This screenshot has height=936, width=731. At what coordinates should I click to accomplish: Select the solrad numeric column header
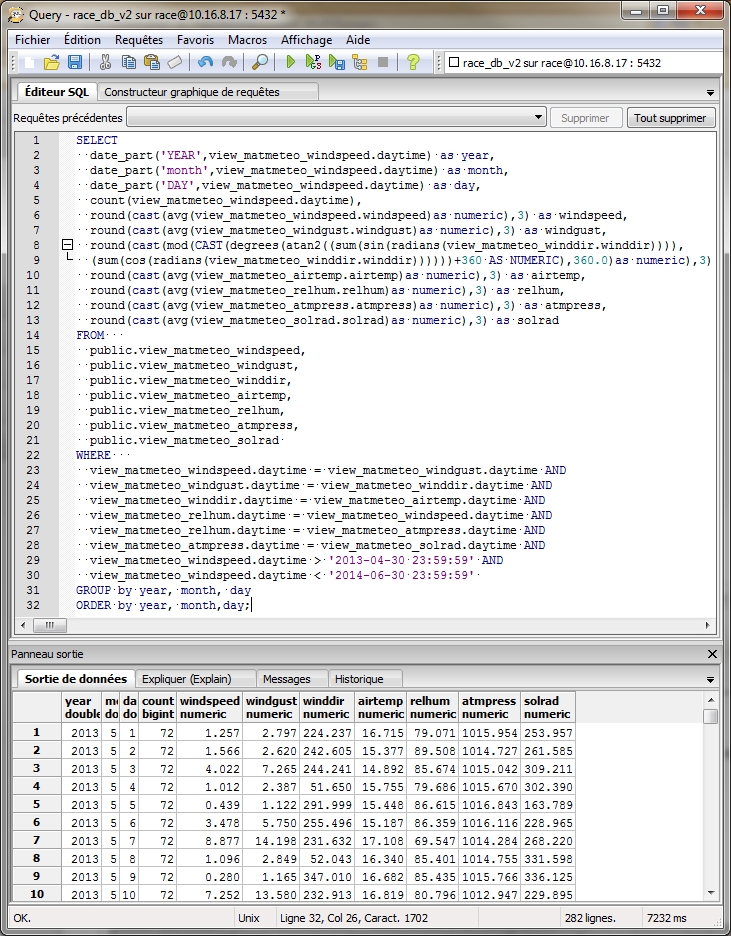point(548,707)
